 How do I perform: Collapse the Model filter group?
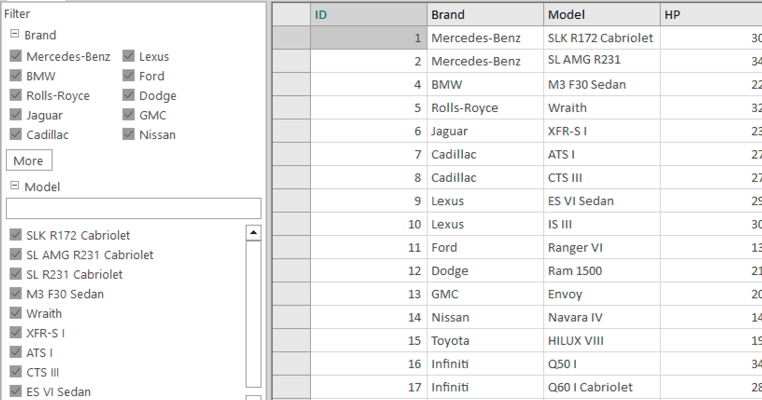pos(15,187)
